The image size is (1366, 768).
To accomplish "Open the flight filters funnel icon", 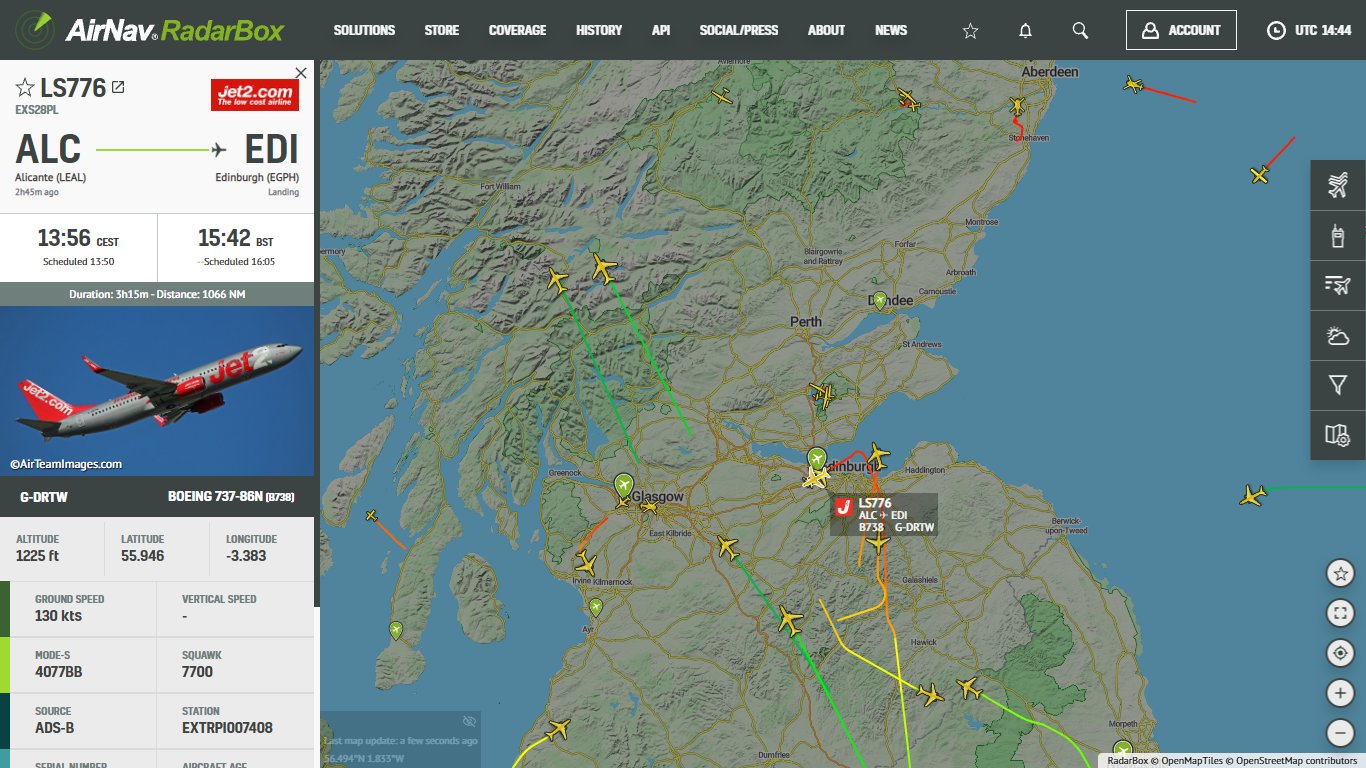I will coord(1337,386).
